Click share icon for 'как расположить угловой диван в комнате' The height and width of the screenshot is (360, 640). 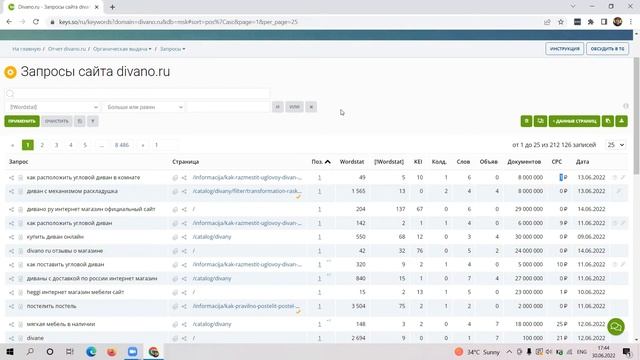11,178
